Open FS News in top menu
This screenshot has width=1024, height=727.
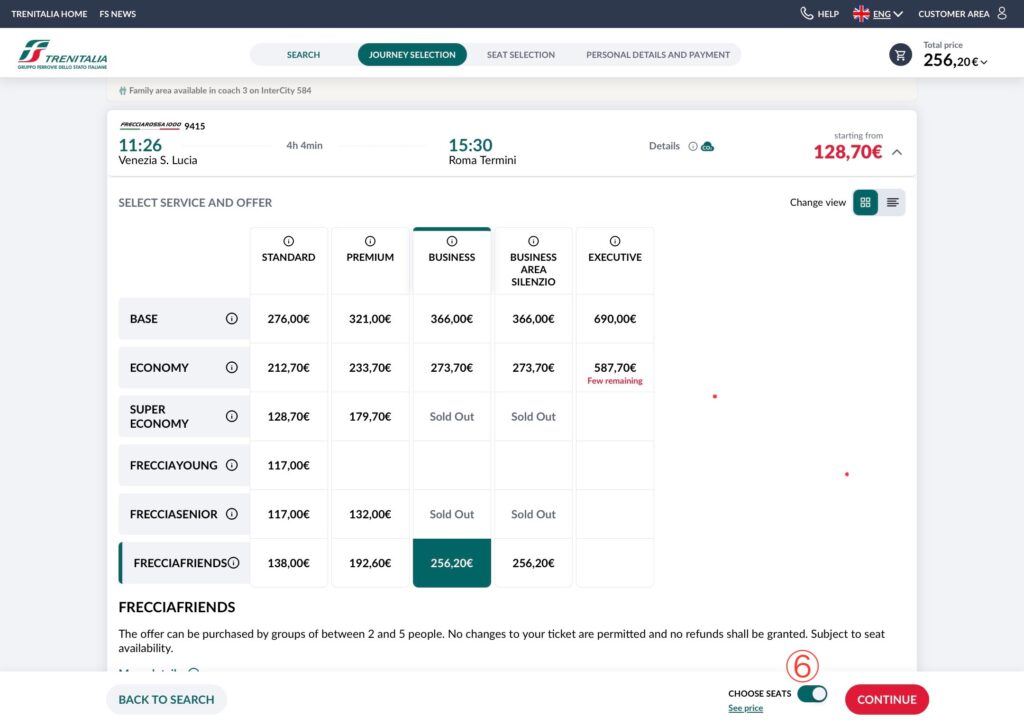(x=118, y=14)
